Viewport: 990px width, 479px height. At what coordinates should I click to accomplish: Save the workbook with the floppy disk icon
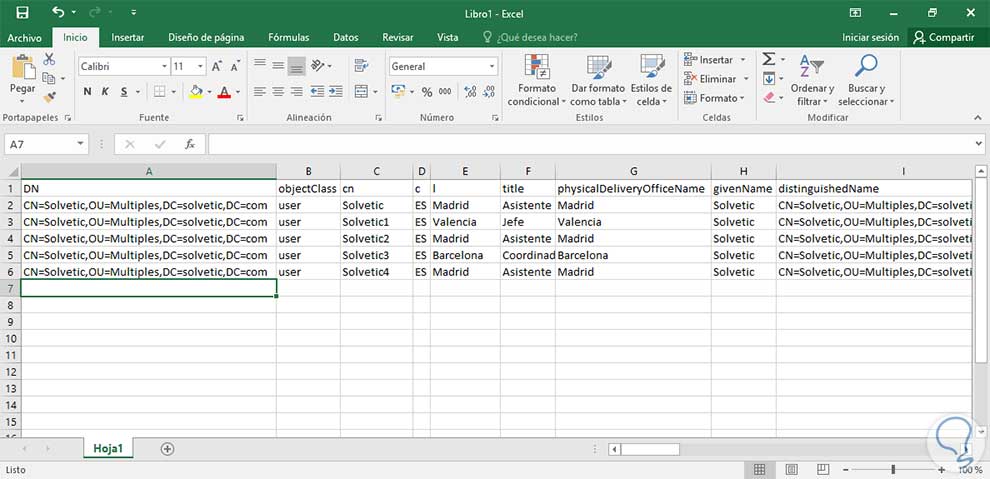pos(22,12)
